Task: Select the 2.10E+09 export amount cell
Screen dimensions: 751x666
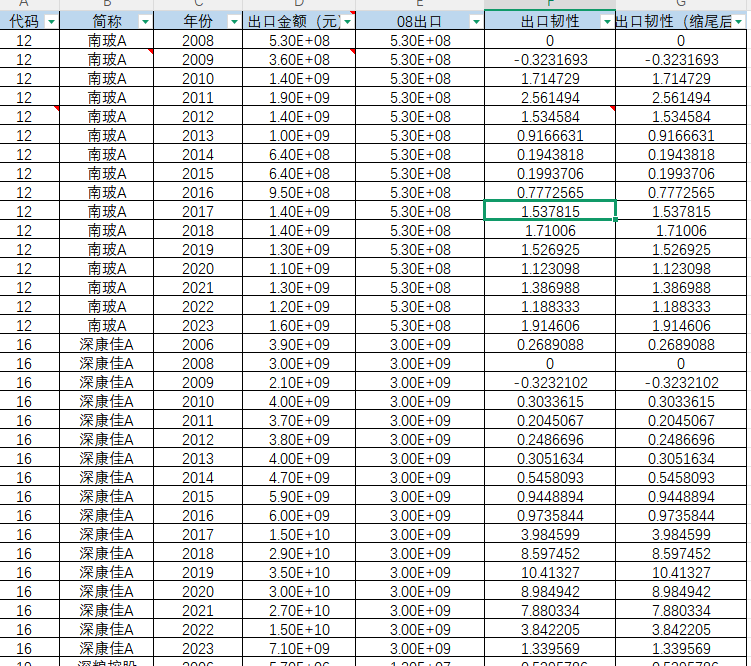Action: [299, 382]
